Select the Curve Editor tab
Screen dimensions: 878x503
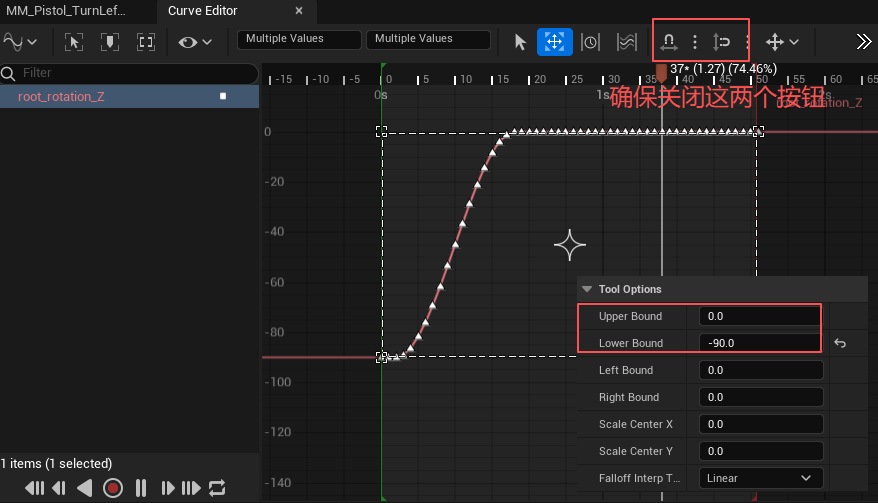tap(203, 11)
